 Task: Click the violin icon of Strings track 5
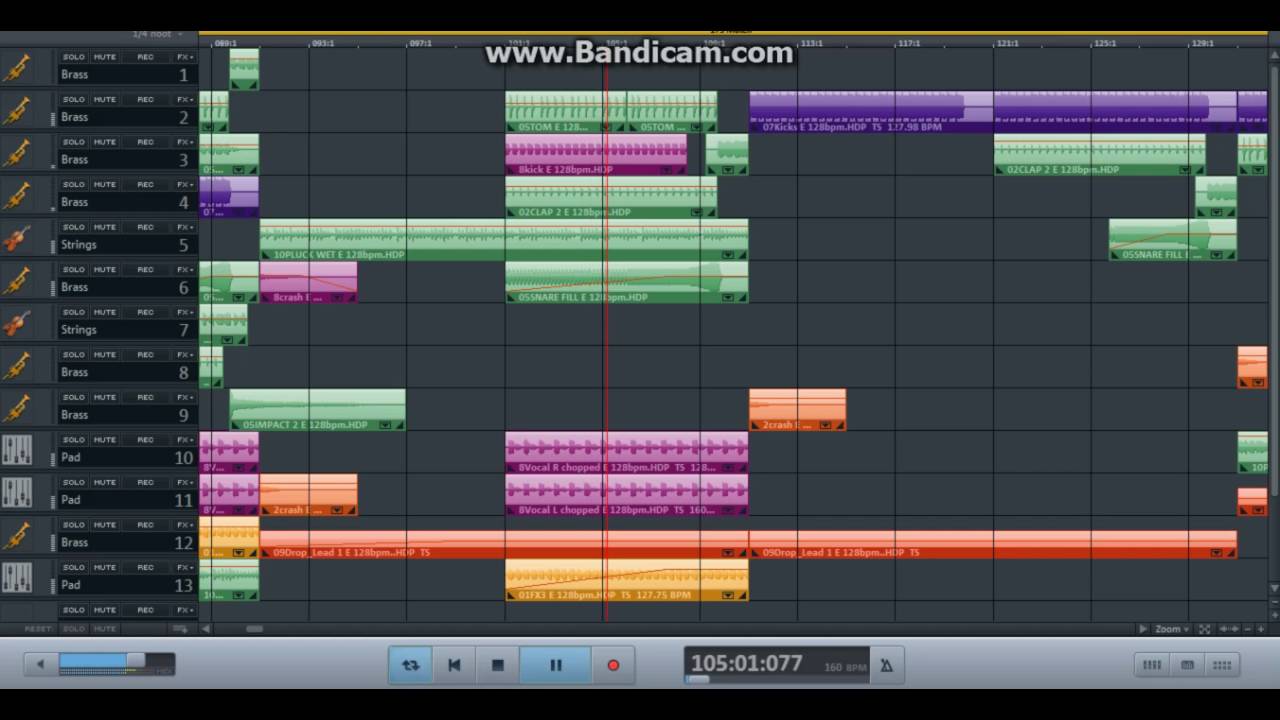(17, 238)
